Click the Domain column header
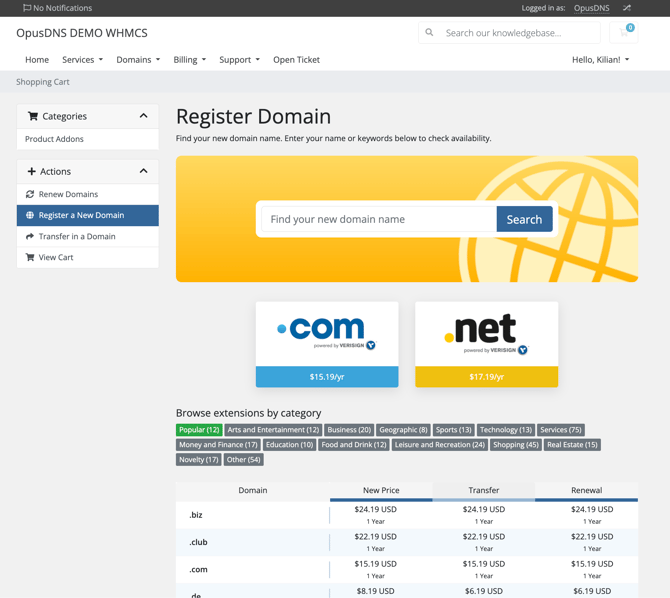This screenshot has width=670, height=598. [x=253, y=490]
